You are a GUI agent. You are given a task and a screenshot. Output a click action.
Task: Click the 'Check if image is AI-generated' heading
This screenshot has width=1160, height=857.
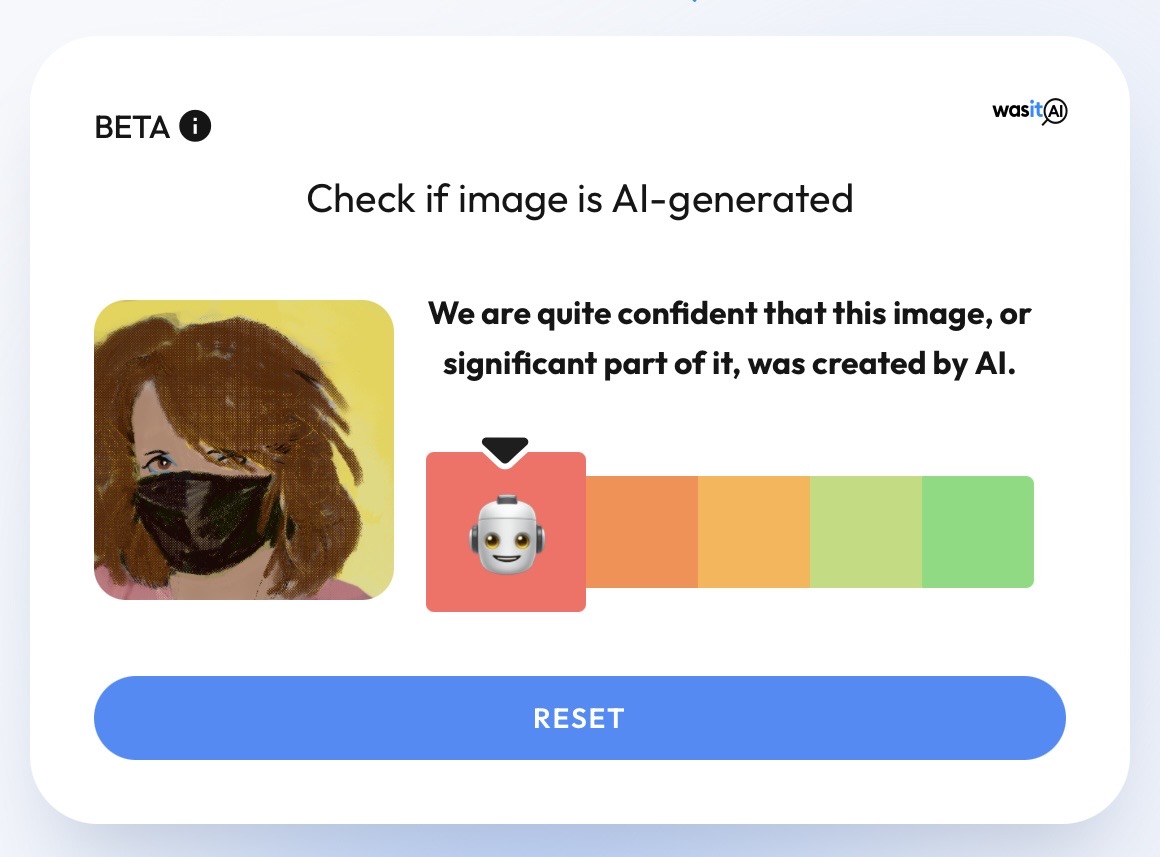tap(579, 199)
